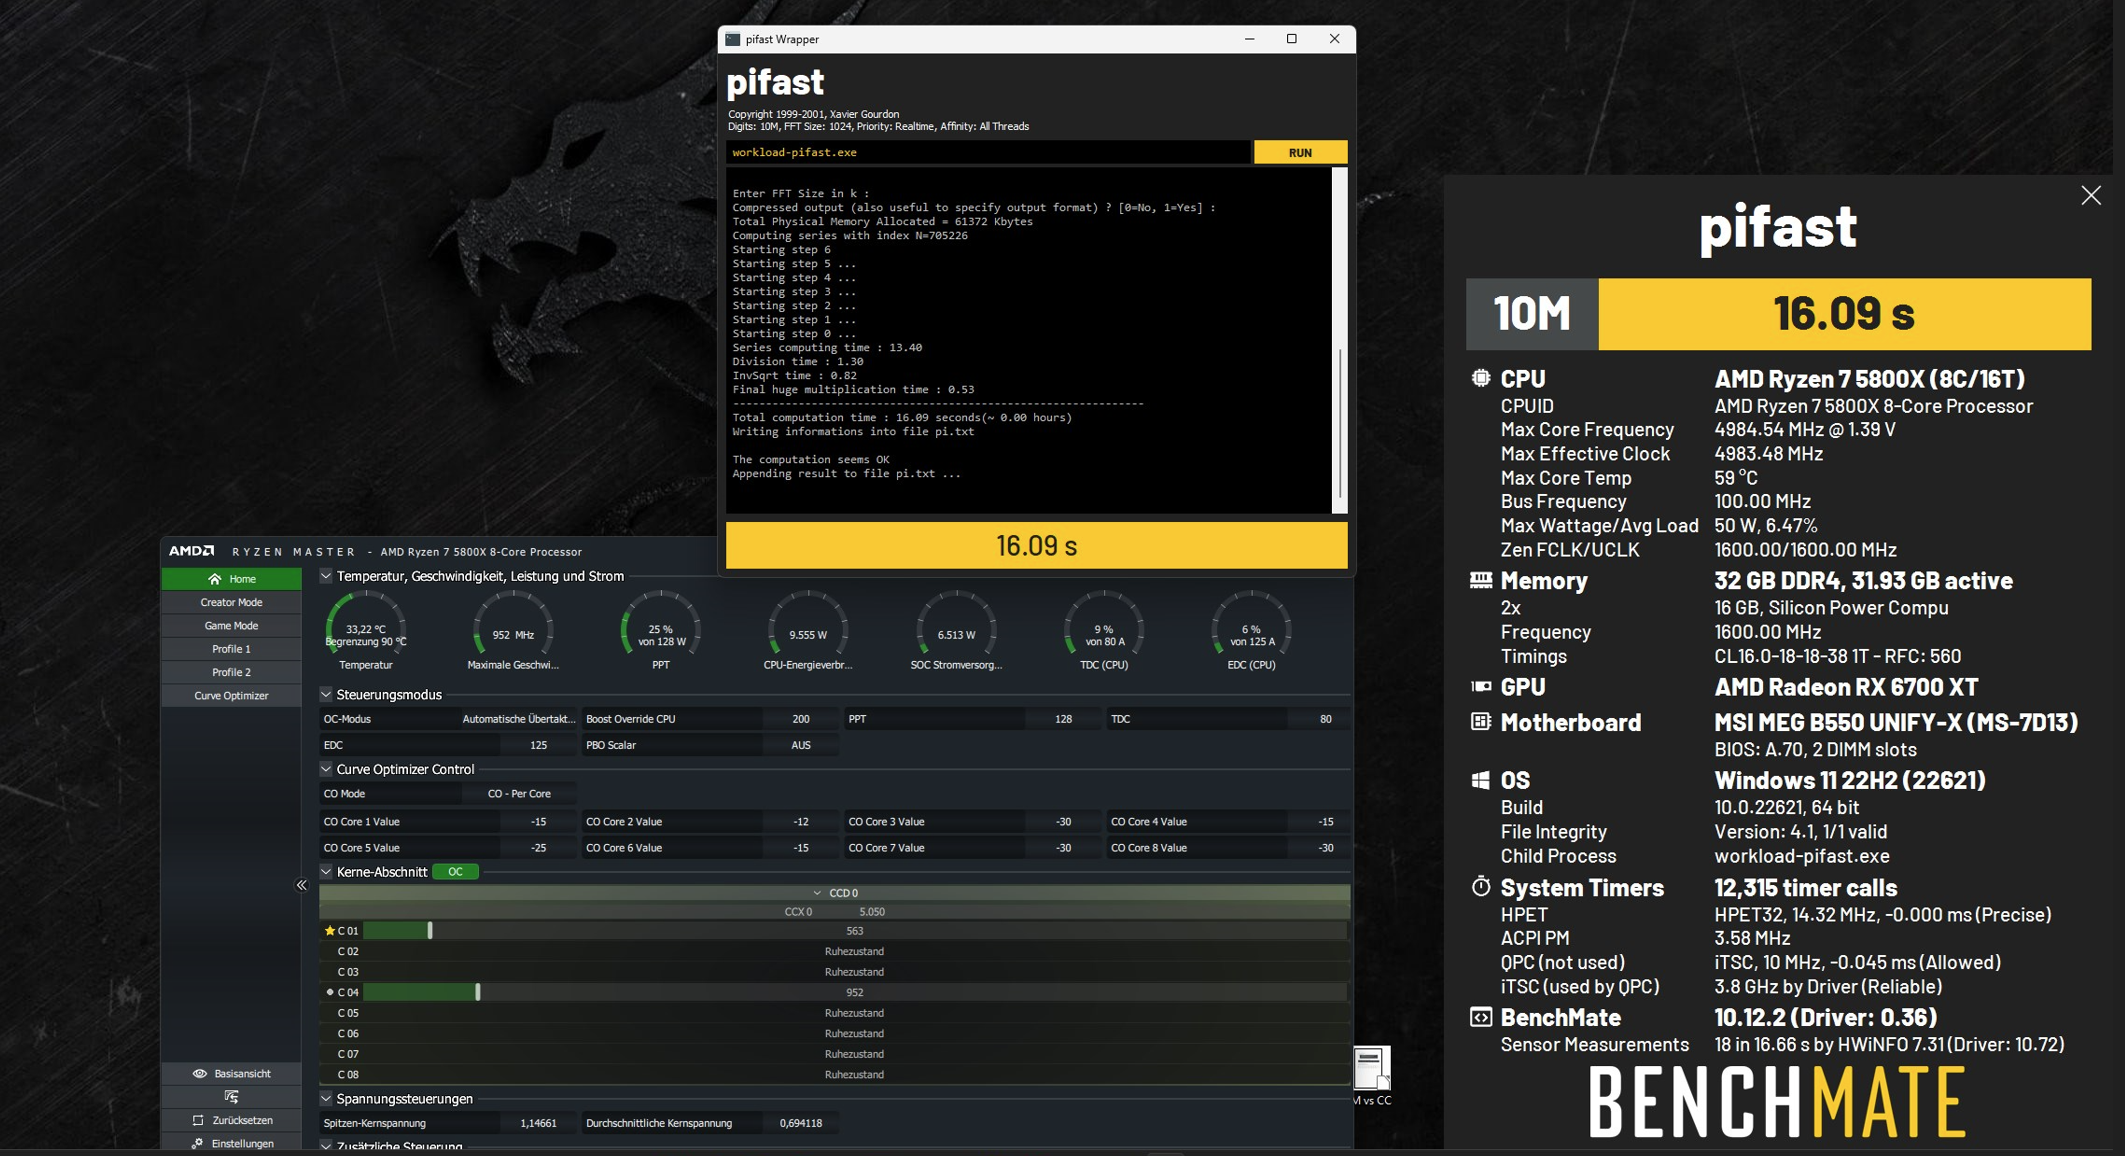Click the CO Mode value CO - Per Core
This screenshot has width=2125, height=1156.
pos(518,794)
